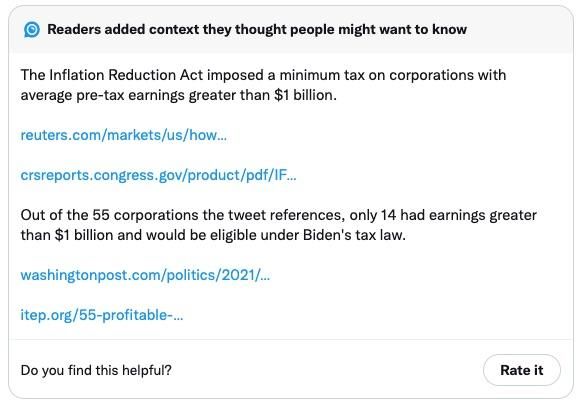Click the divider line above the helpful prompt
The height and width of the screenshot is (409, 581).
coord(291,339)
